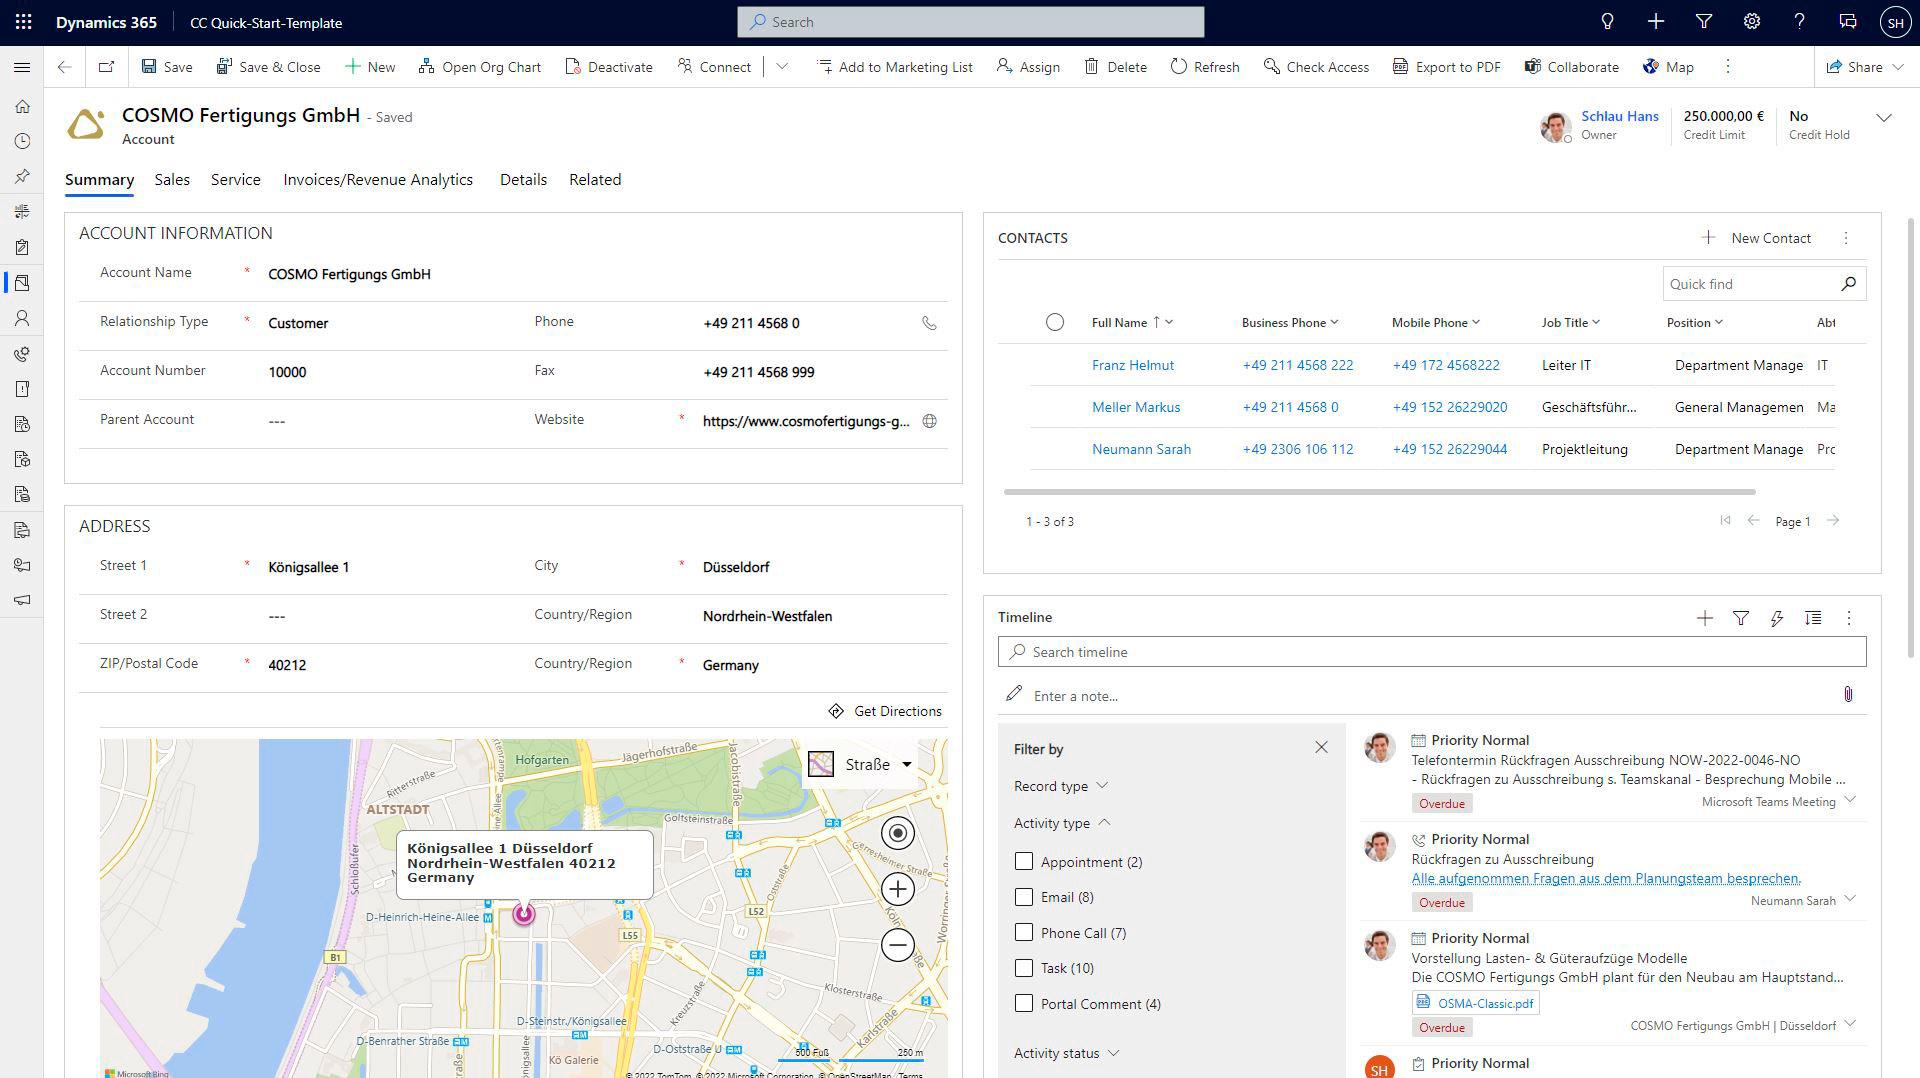Toggle the timeline filter funnel icon

coord(1741,618)
